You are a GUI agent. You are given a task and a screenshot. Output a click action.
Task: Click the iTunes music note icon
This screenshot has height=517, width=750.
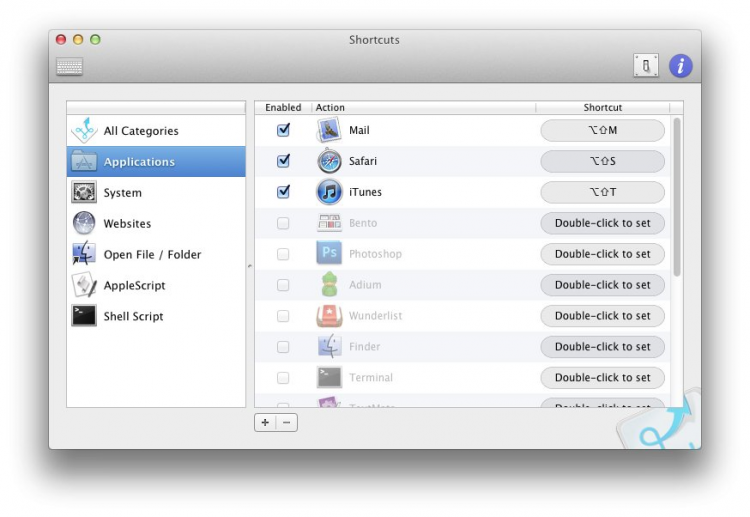[x=329, y=192]
